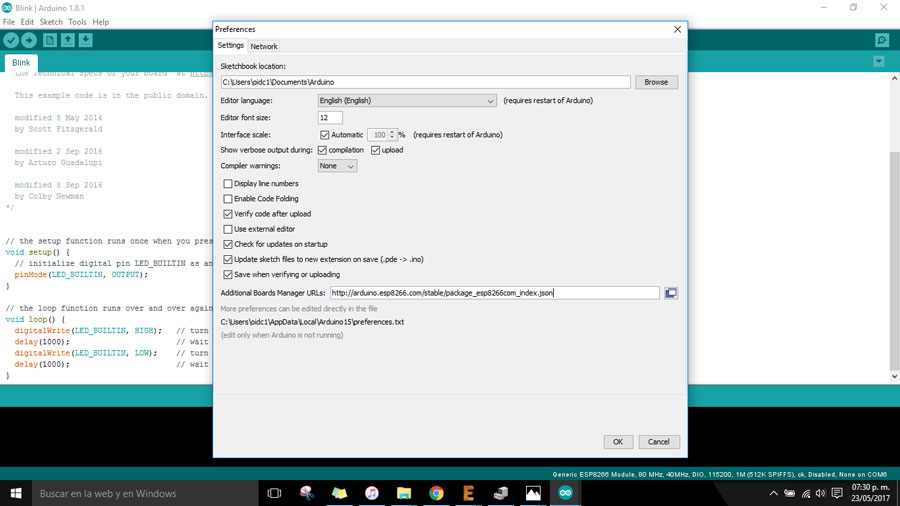
Task: Switch to the Network tab
Action: point(264,46)
